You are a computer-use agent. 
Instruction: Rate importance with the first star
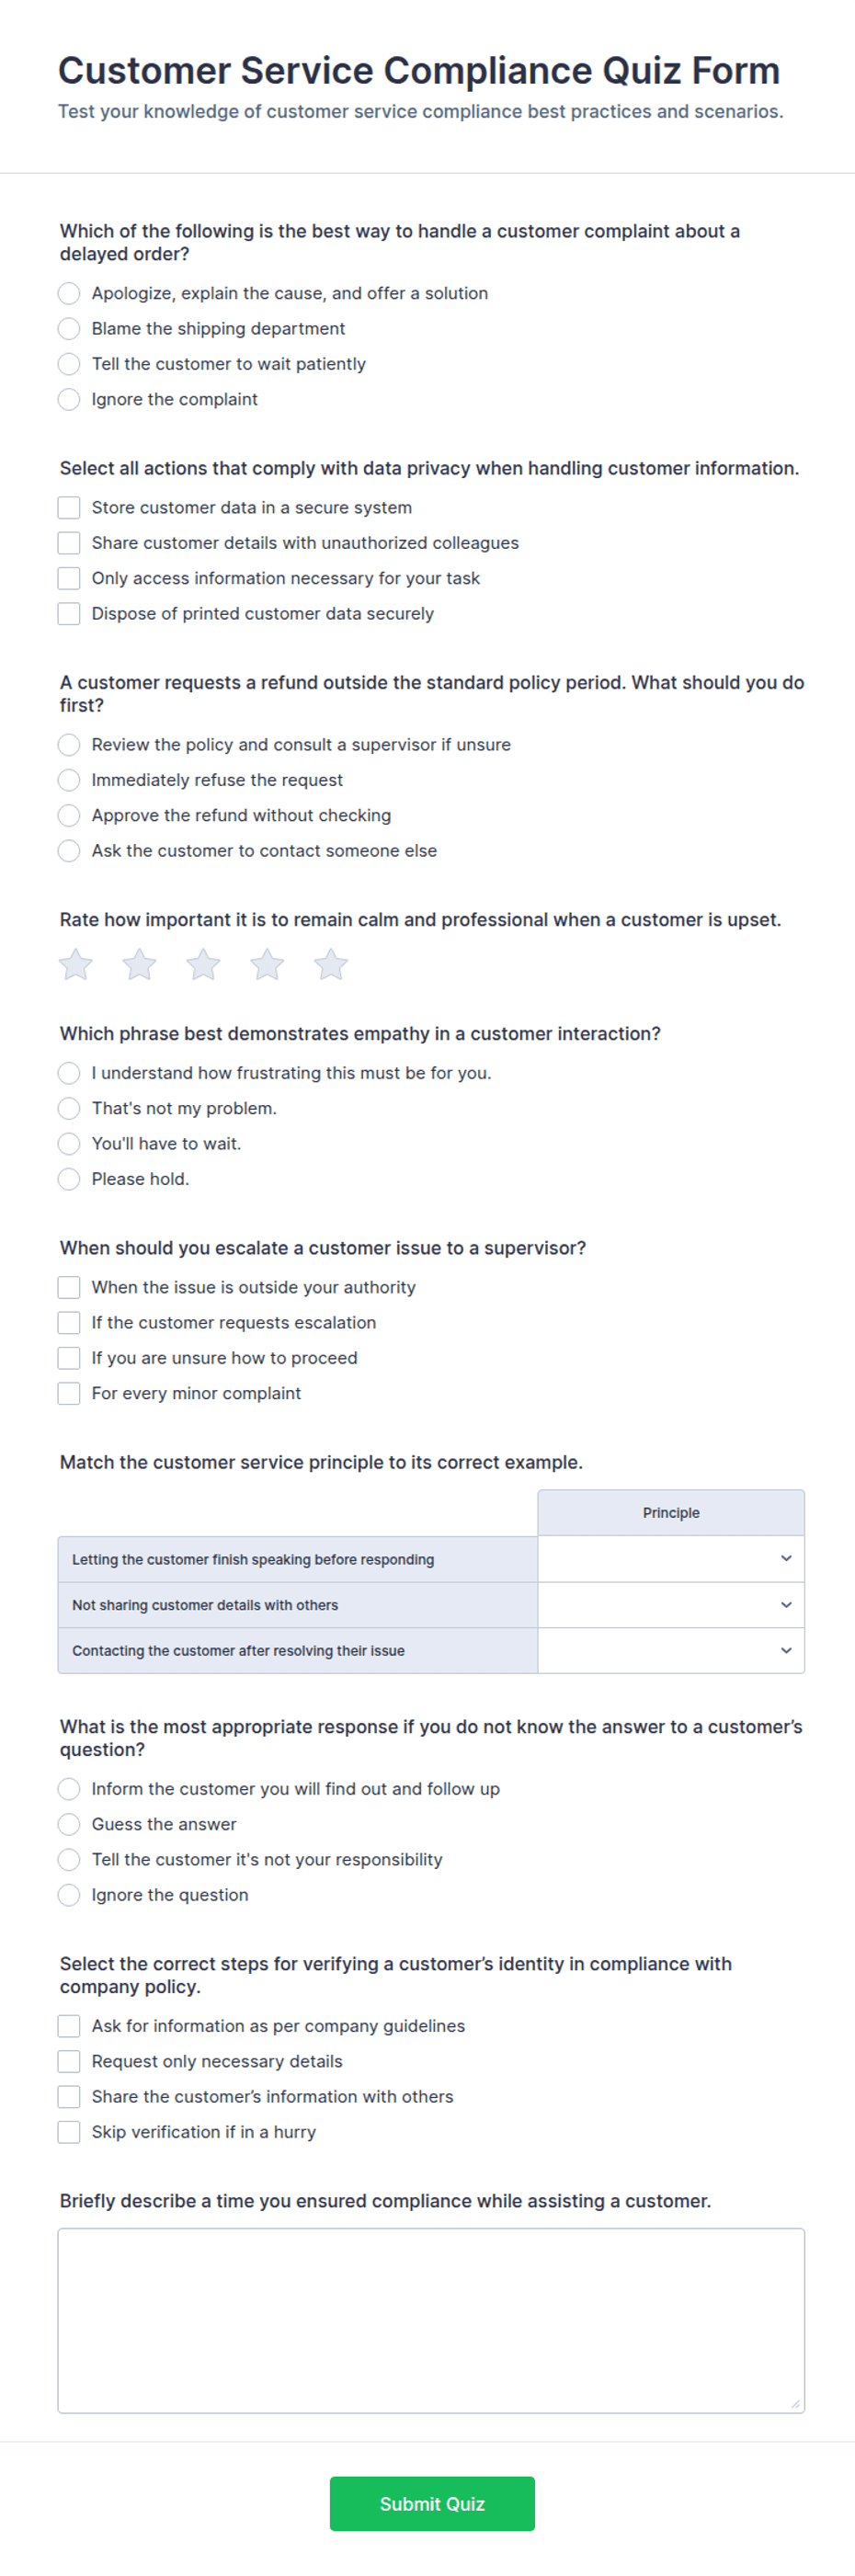click(76, 965)
